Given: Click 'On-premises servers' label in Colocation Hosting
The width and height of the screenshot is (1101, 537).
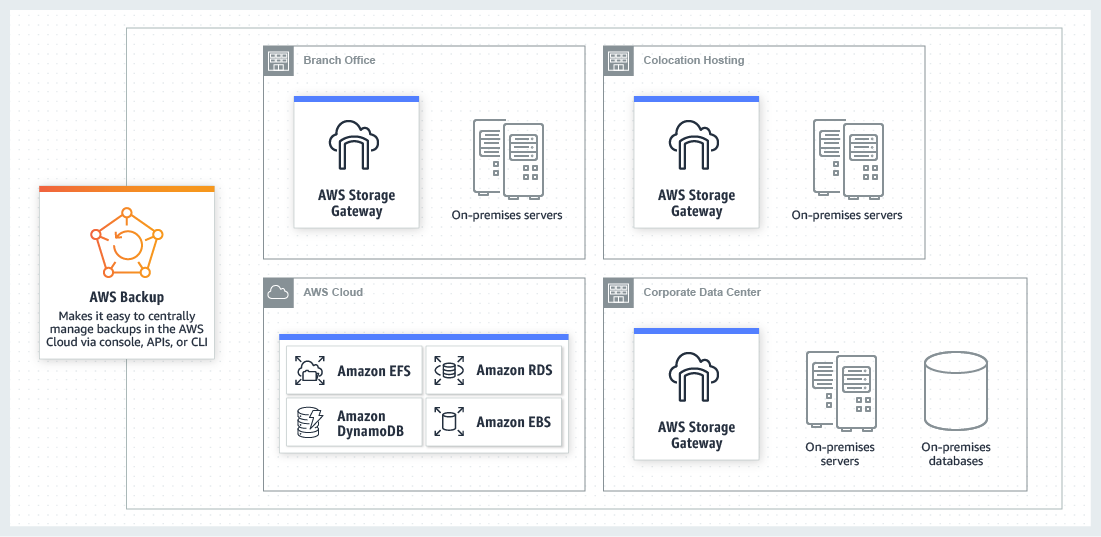Looking at the screenshot, I should [847, 215].
